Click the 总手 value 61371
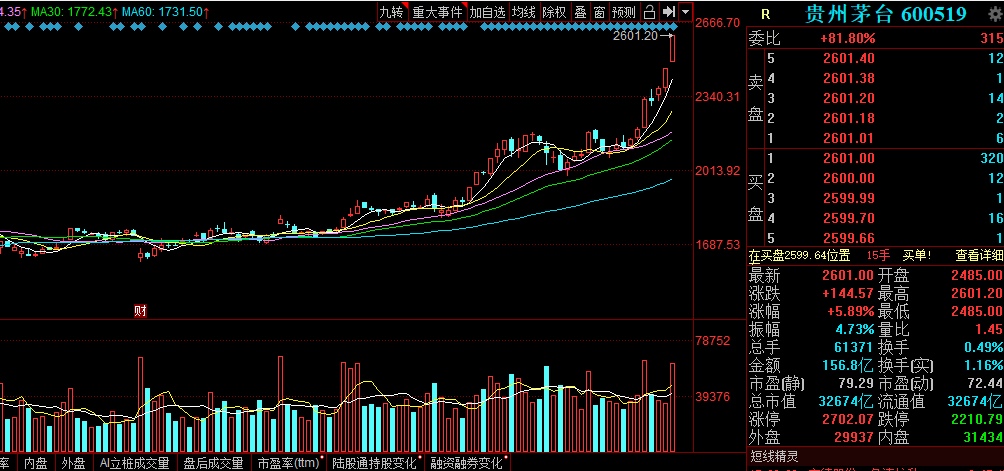The height and width of the screenshot is (471, 1004). (853, 347)
